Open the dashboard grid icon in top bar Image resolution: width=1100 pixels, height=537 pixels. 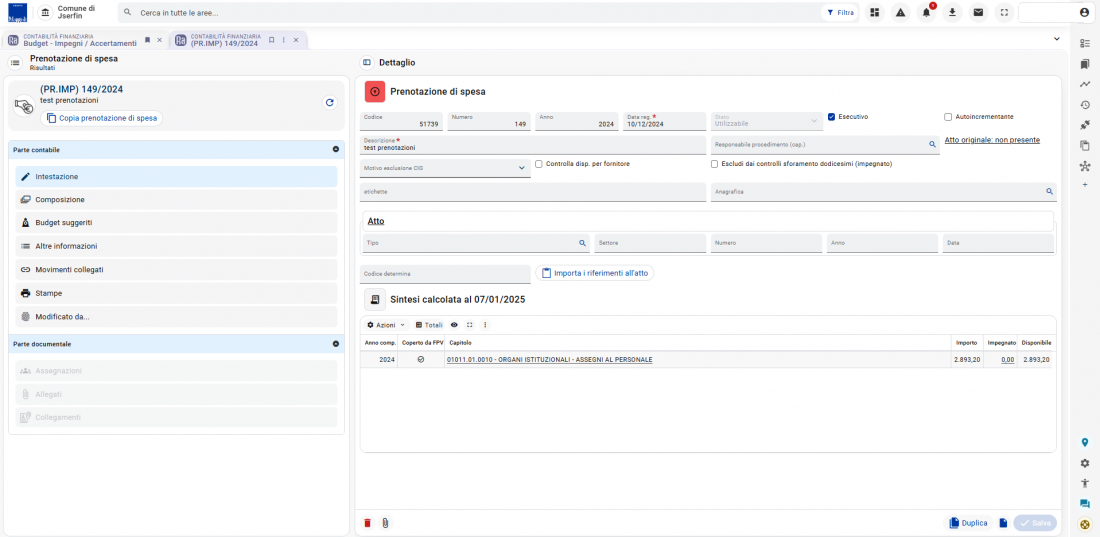(x=874, y=13)
